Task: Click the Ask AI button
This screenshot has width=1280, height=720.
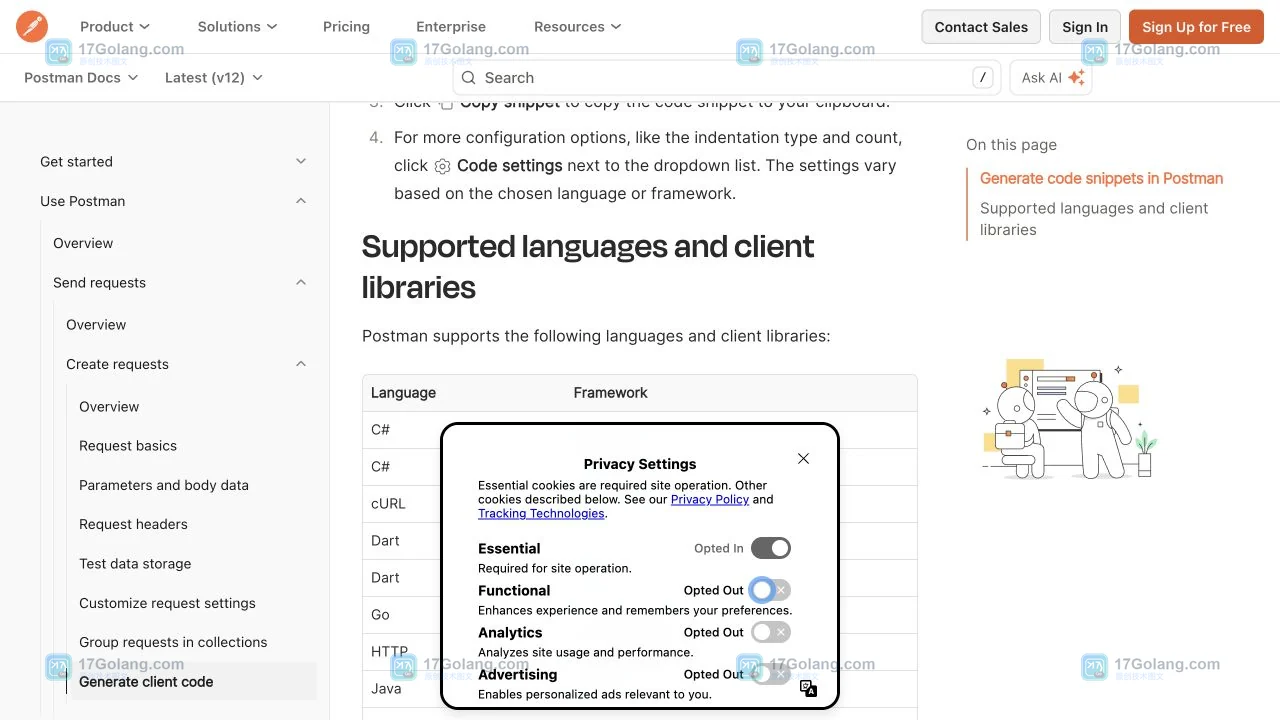Action: click(1051, 78)
